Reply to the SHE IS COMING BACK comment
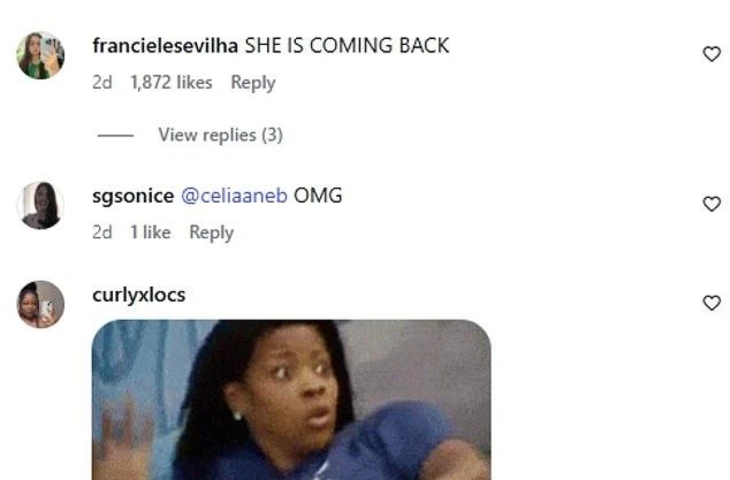Screen dimensions: 730x480 pyautogui.click(x=253, y=83)
